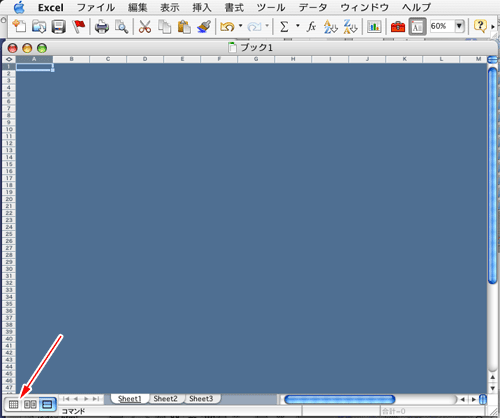
Task: Open the Chart Wizard icon
Action: pos(374,27)
